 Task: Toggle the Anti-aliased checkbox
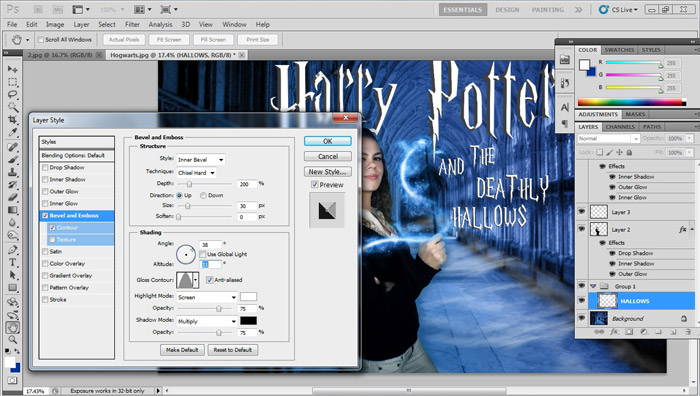pyautogui.click(x=209, y=280)
